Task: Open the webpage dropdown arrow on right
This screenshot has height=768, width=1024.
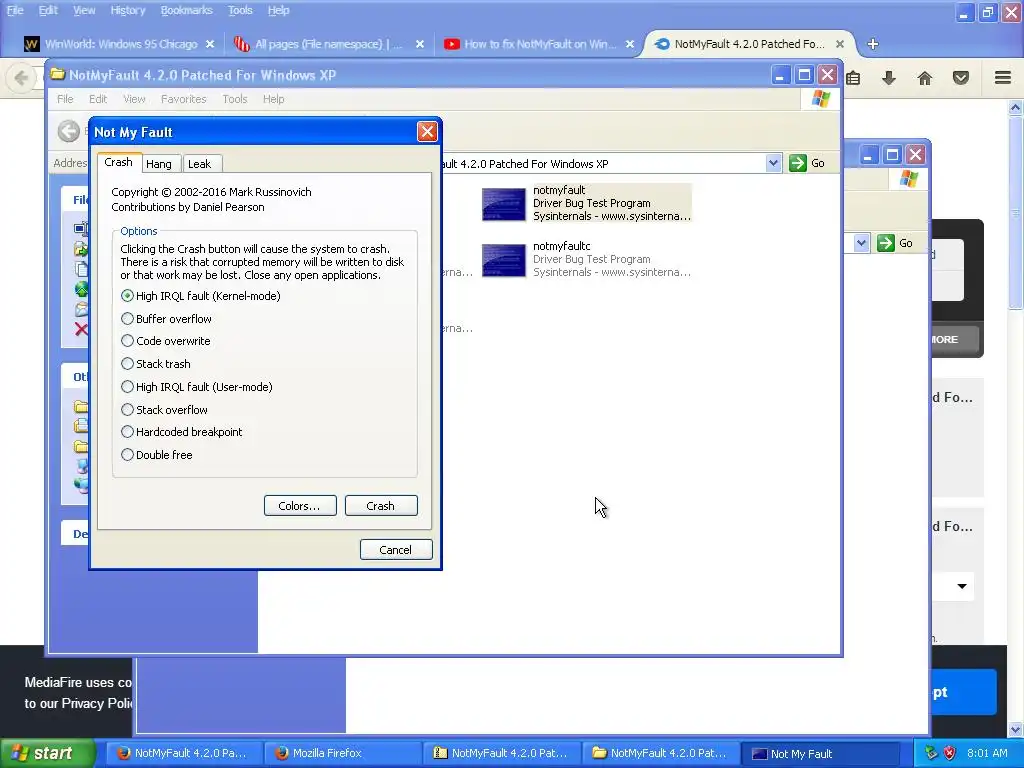Action: pos(962,586)
